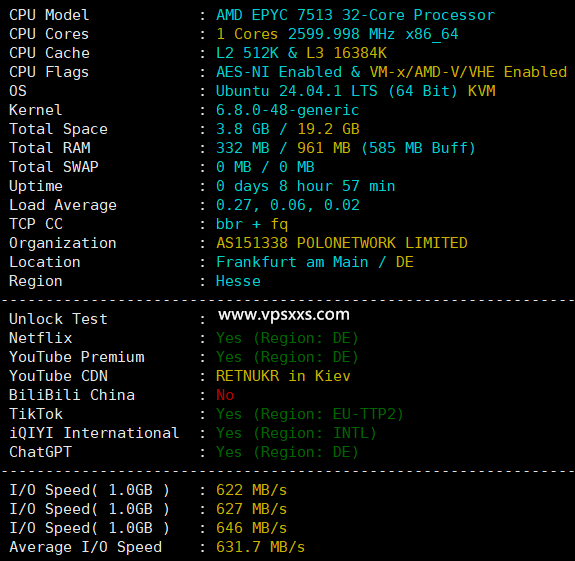This screenshot has height=561, width=575.
Task: Click the TikTok region EU-TTP2 result
Action: 310,414
